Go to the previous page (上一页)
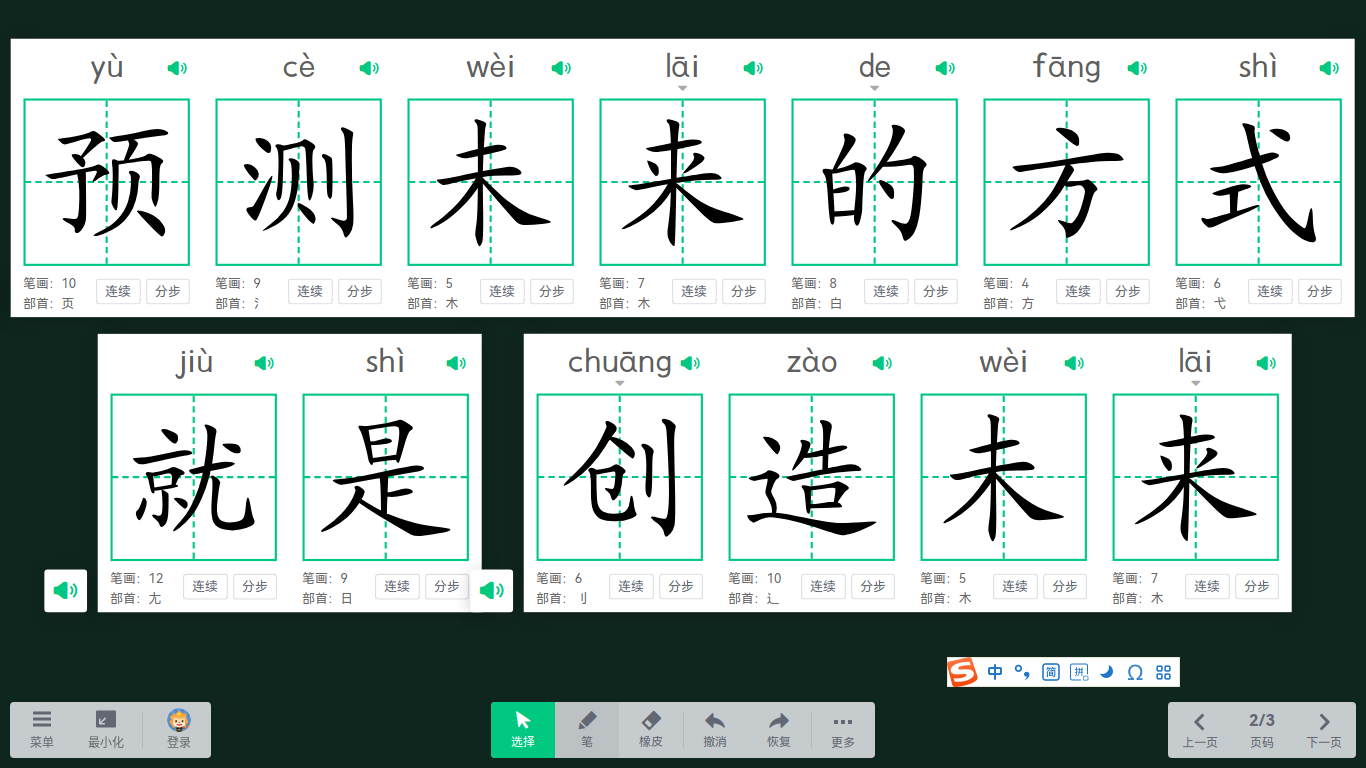Screen dimensions: 1366x768 click(x=1200, y=730)
